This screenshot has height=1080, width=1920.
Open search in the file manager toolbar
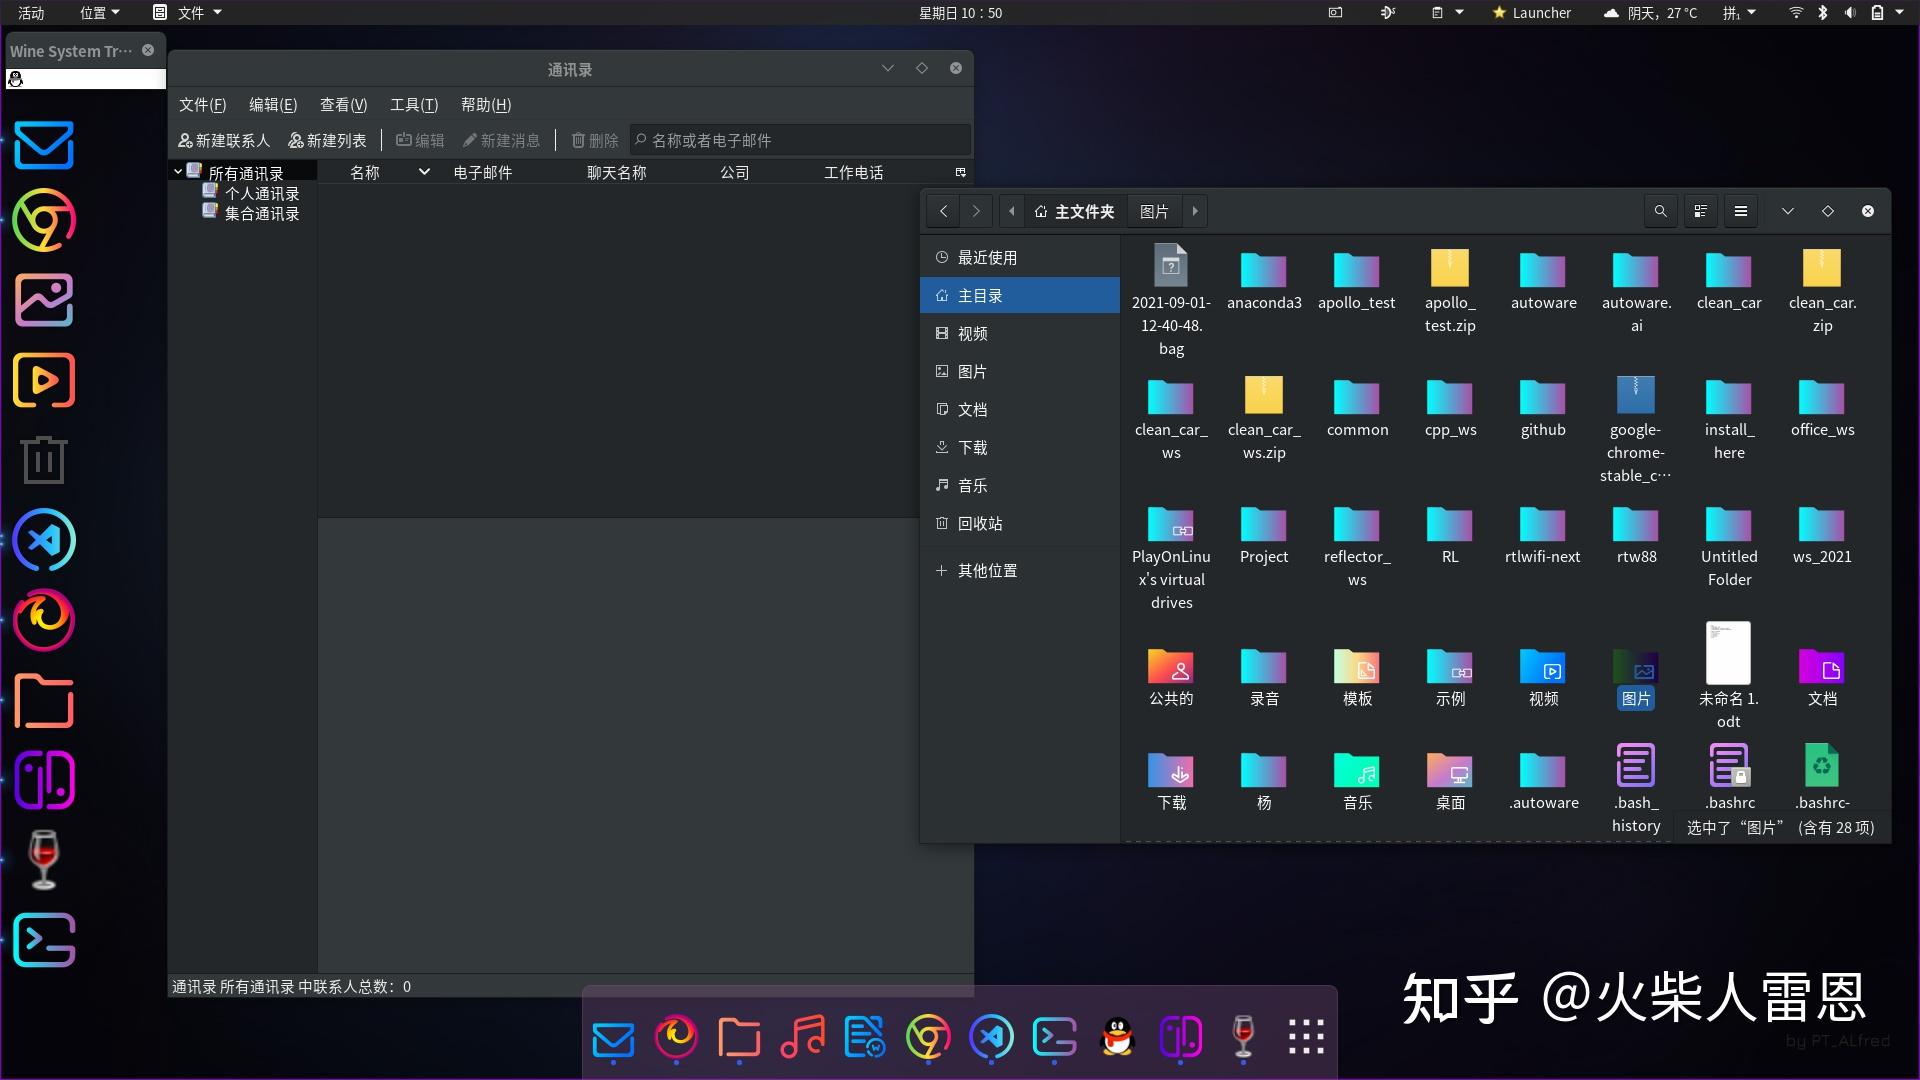[1660, 211]
